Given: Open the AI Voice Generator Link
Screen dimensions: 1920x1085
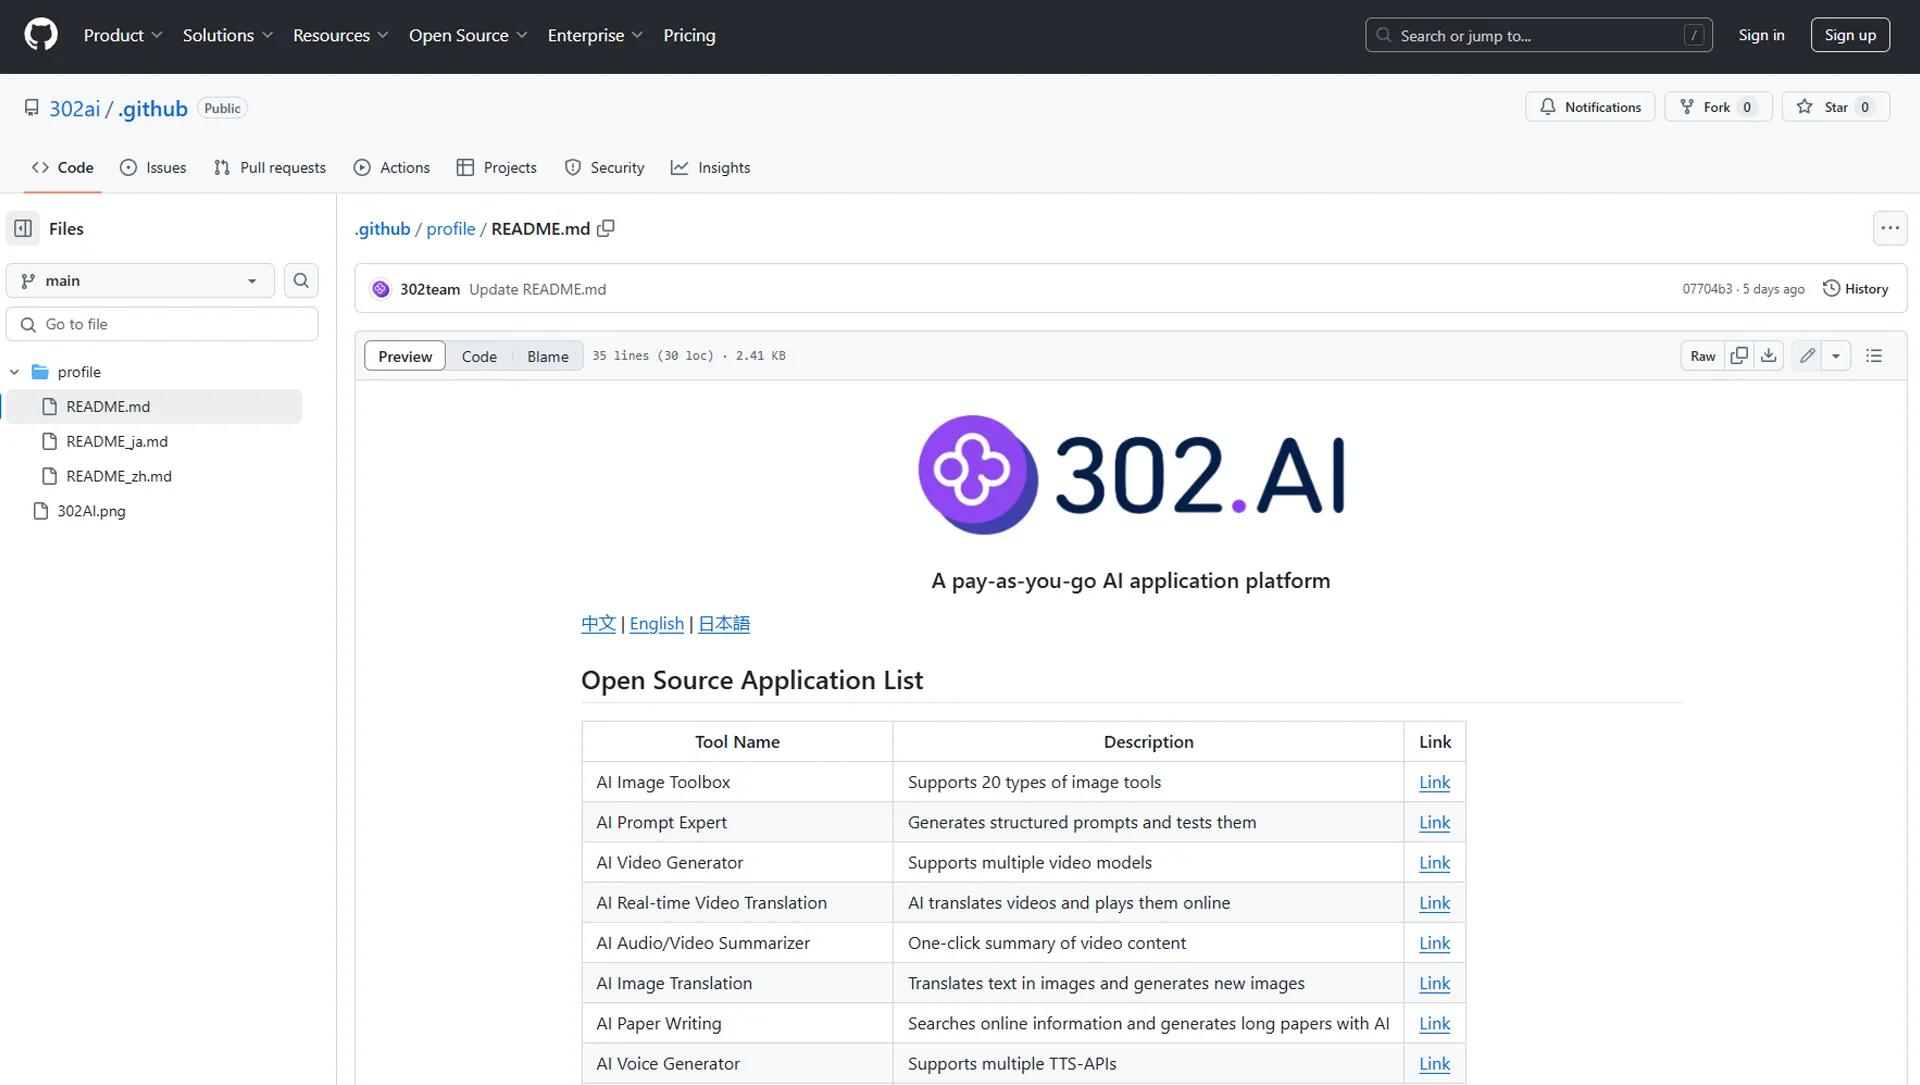Looking at the screenshot, I should 1434,1064.
